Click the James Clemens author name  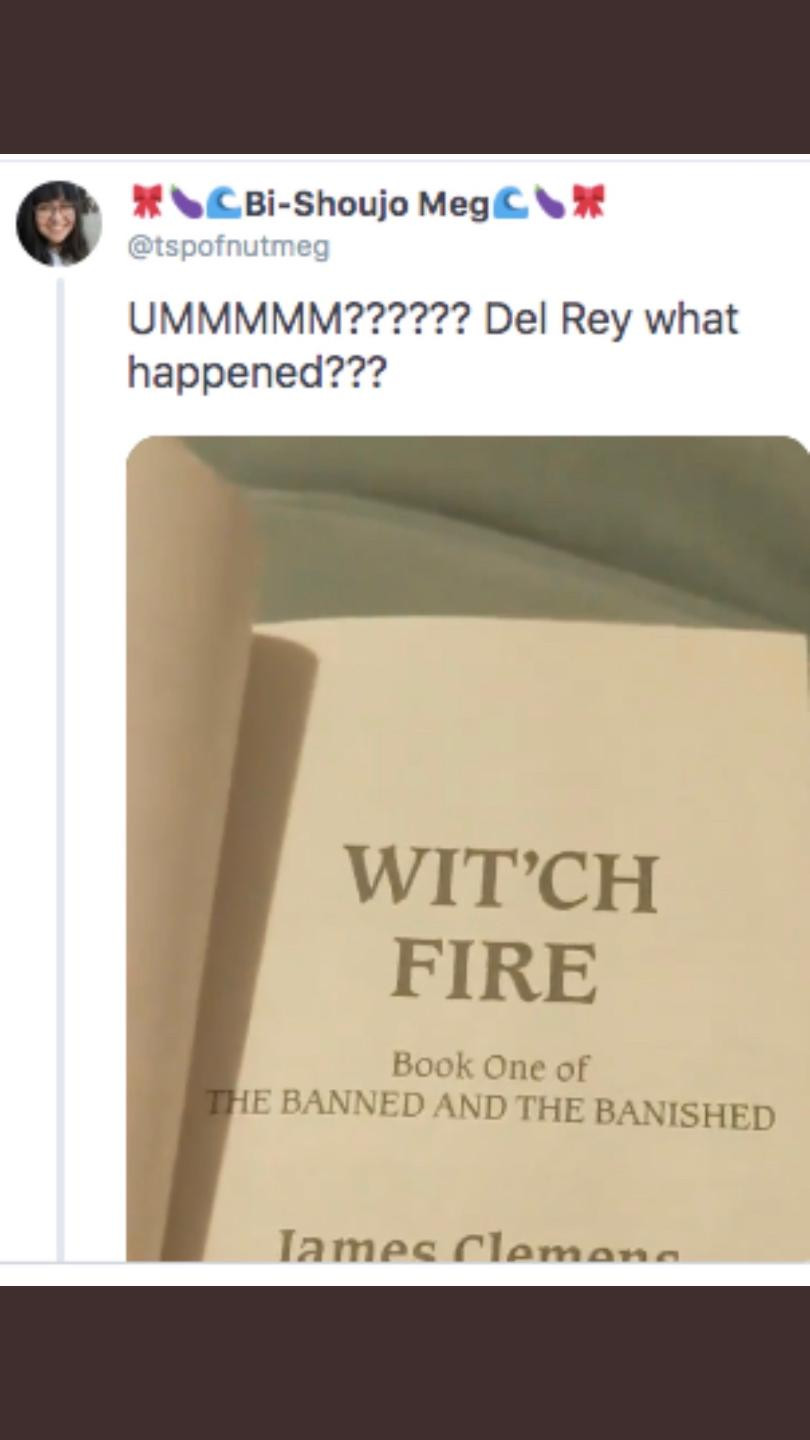coord(478,1244)
